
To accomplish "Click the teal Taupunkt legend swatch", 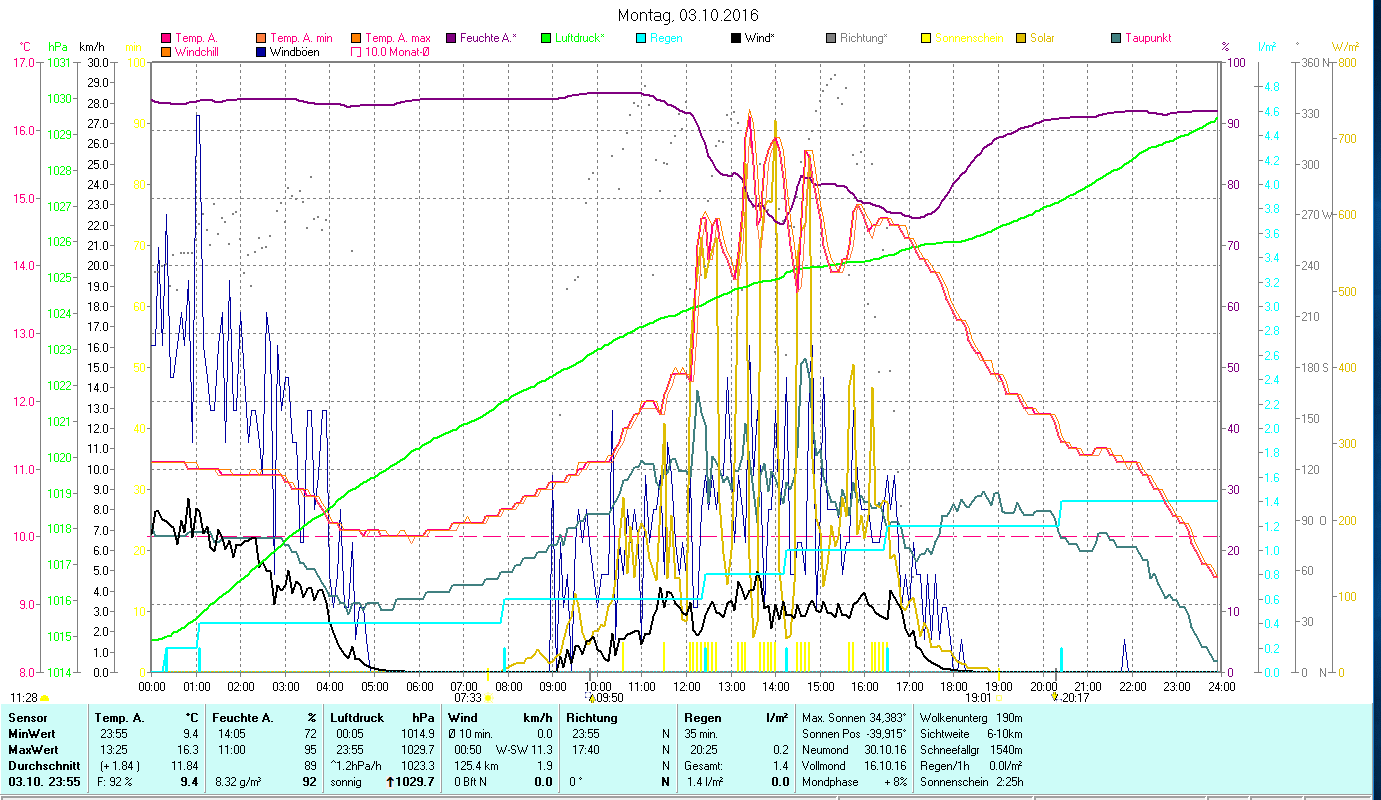I will (x=1115, y=38).
